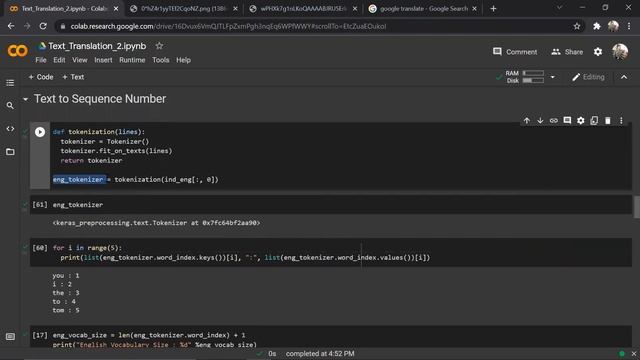Select cell [60] with the for loop

pos(331,253)
